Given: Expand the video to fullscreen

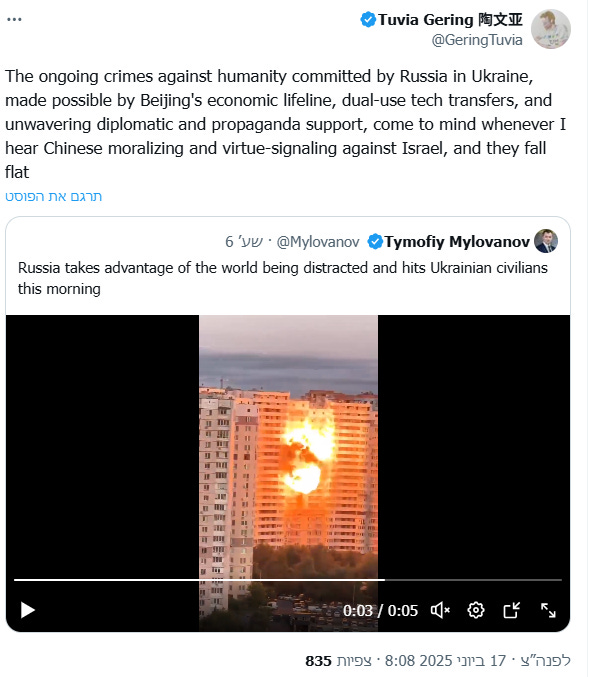Looking at the screenshot, I should click(548, 610).
